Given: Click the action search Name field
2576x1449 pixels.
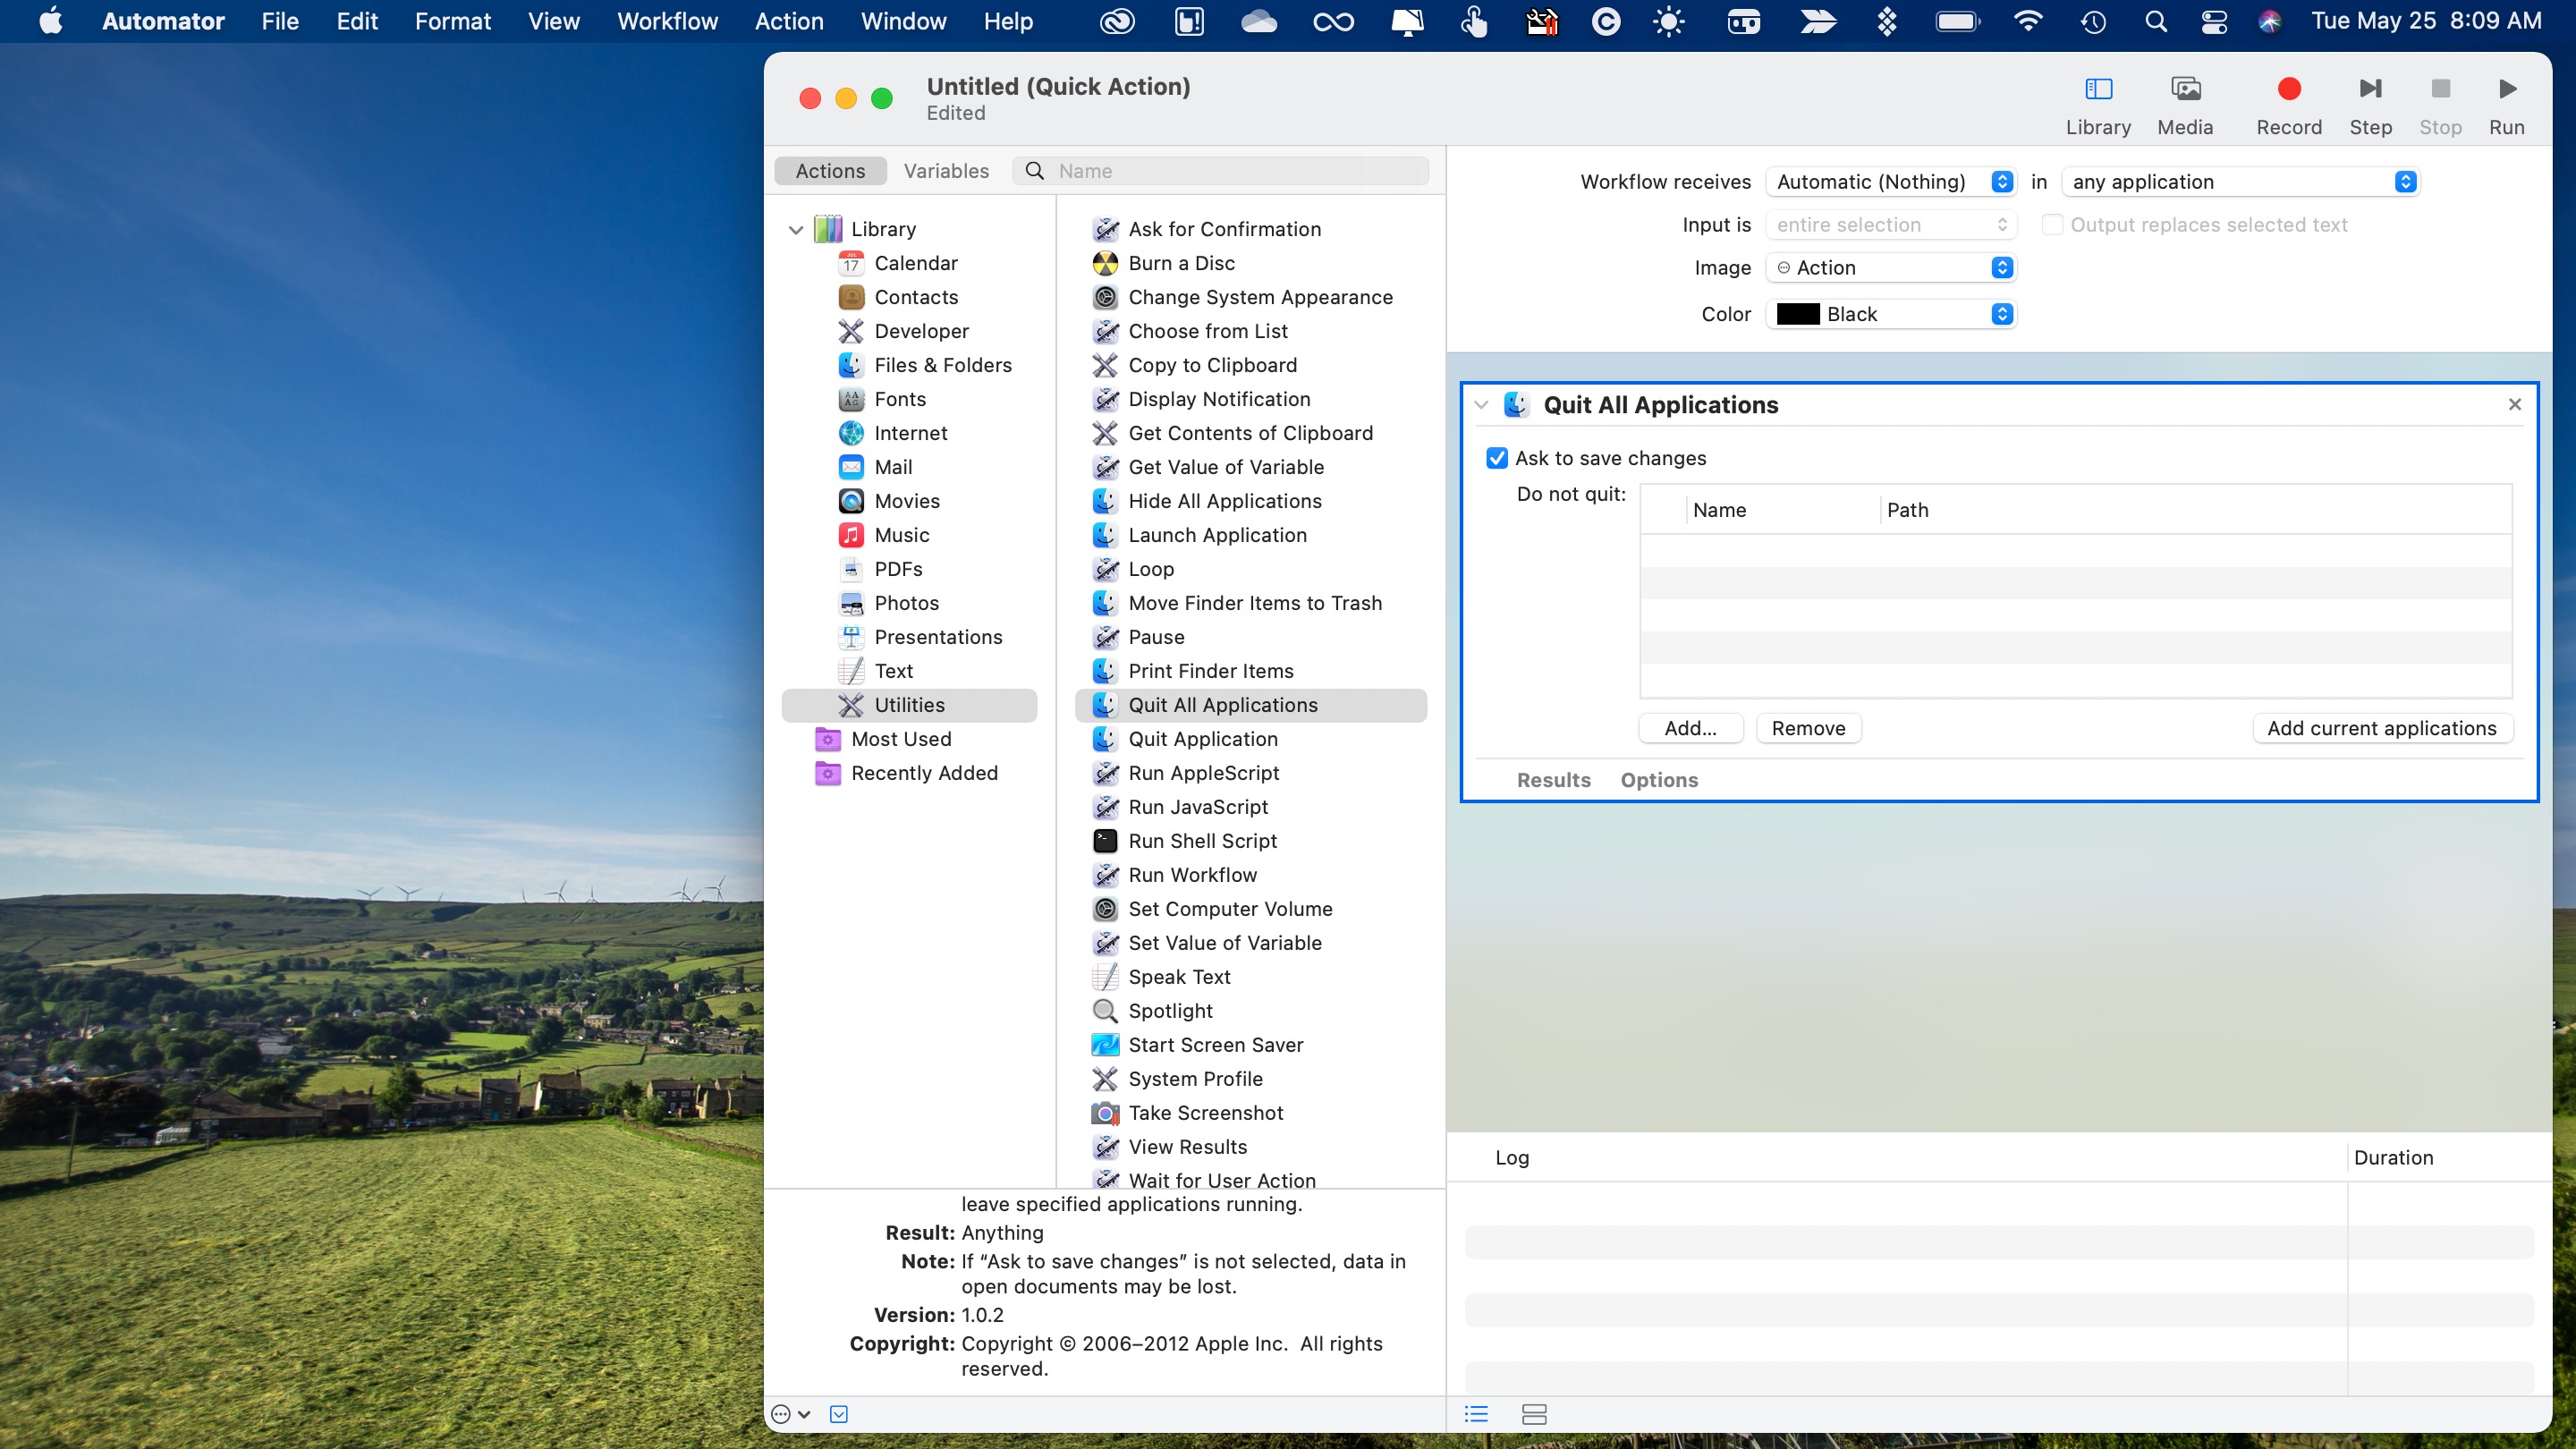Looking at the screenshot, I should click(x=1221, y=171).
